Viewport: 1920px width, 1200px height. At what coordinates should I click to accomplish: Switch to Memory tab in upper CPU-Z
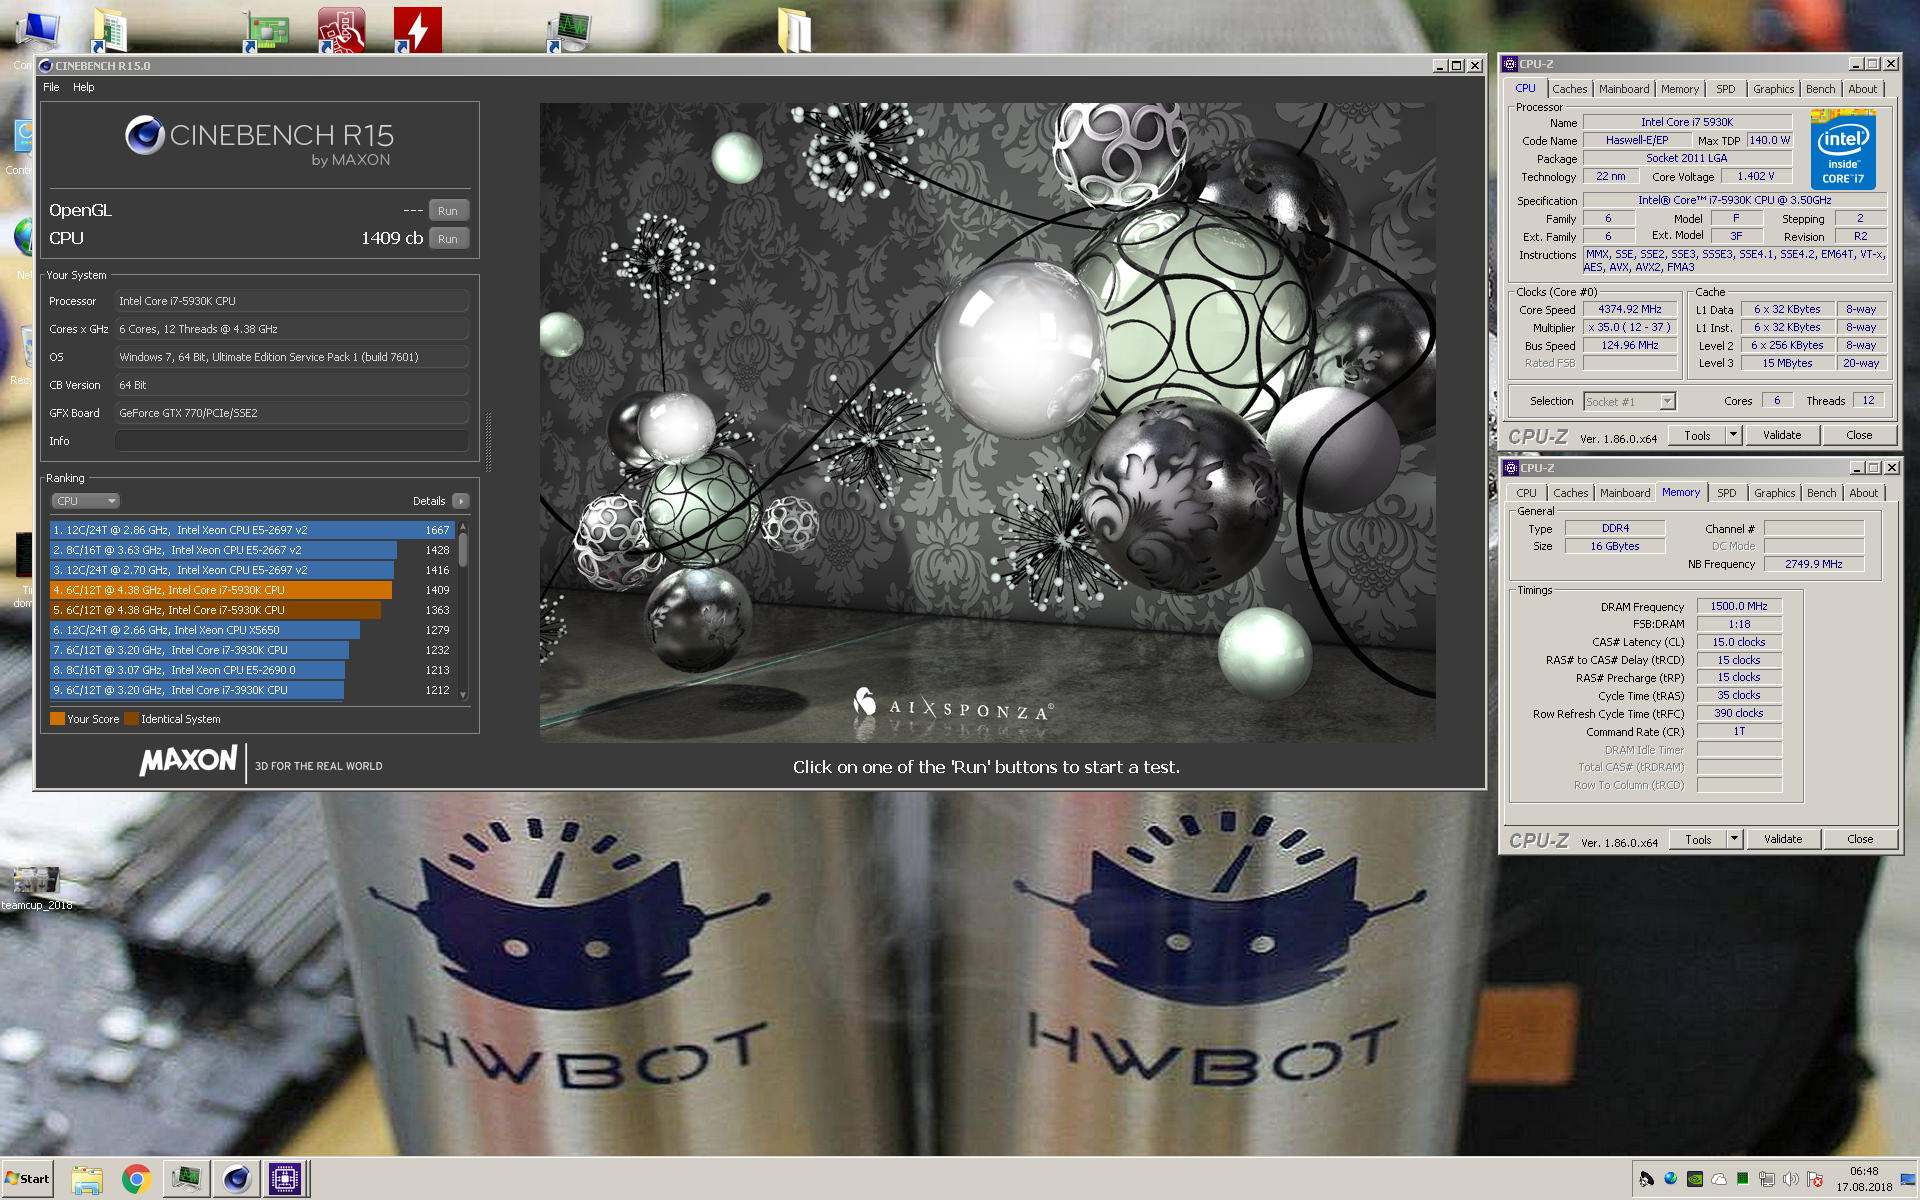1679,89
